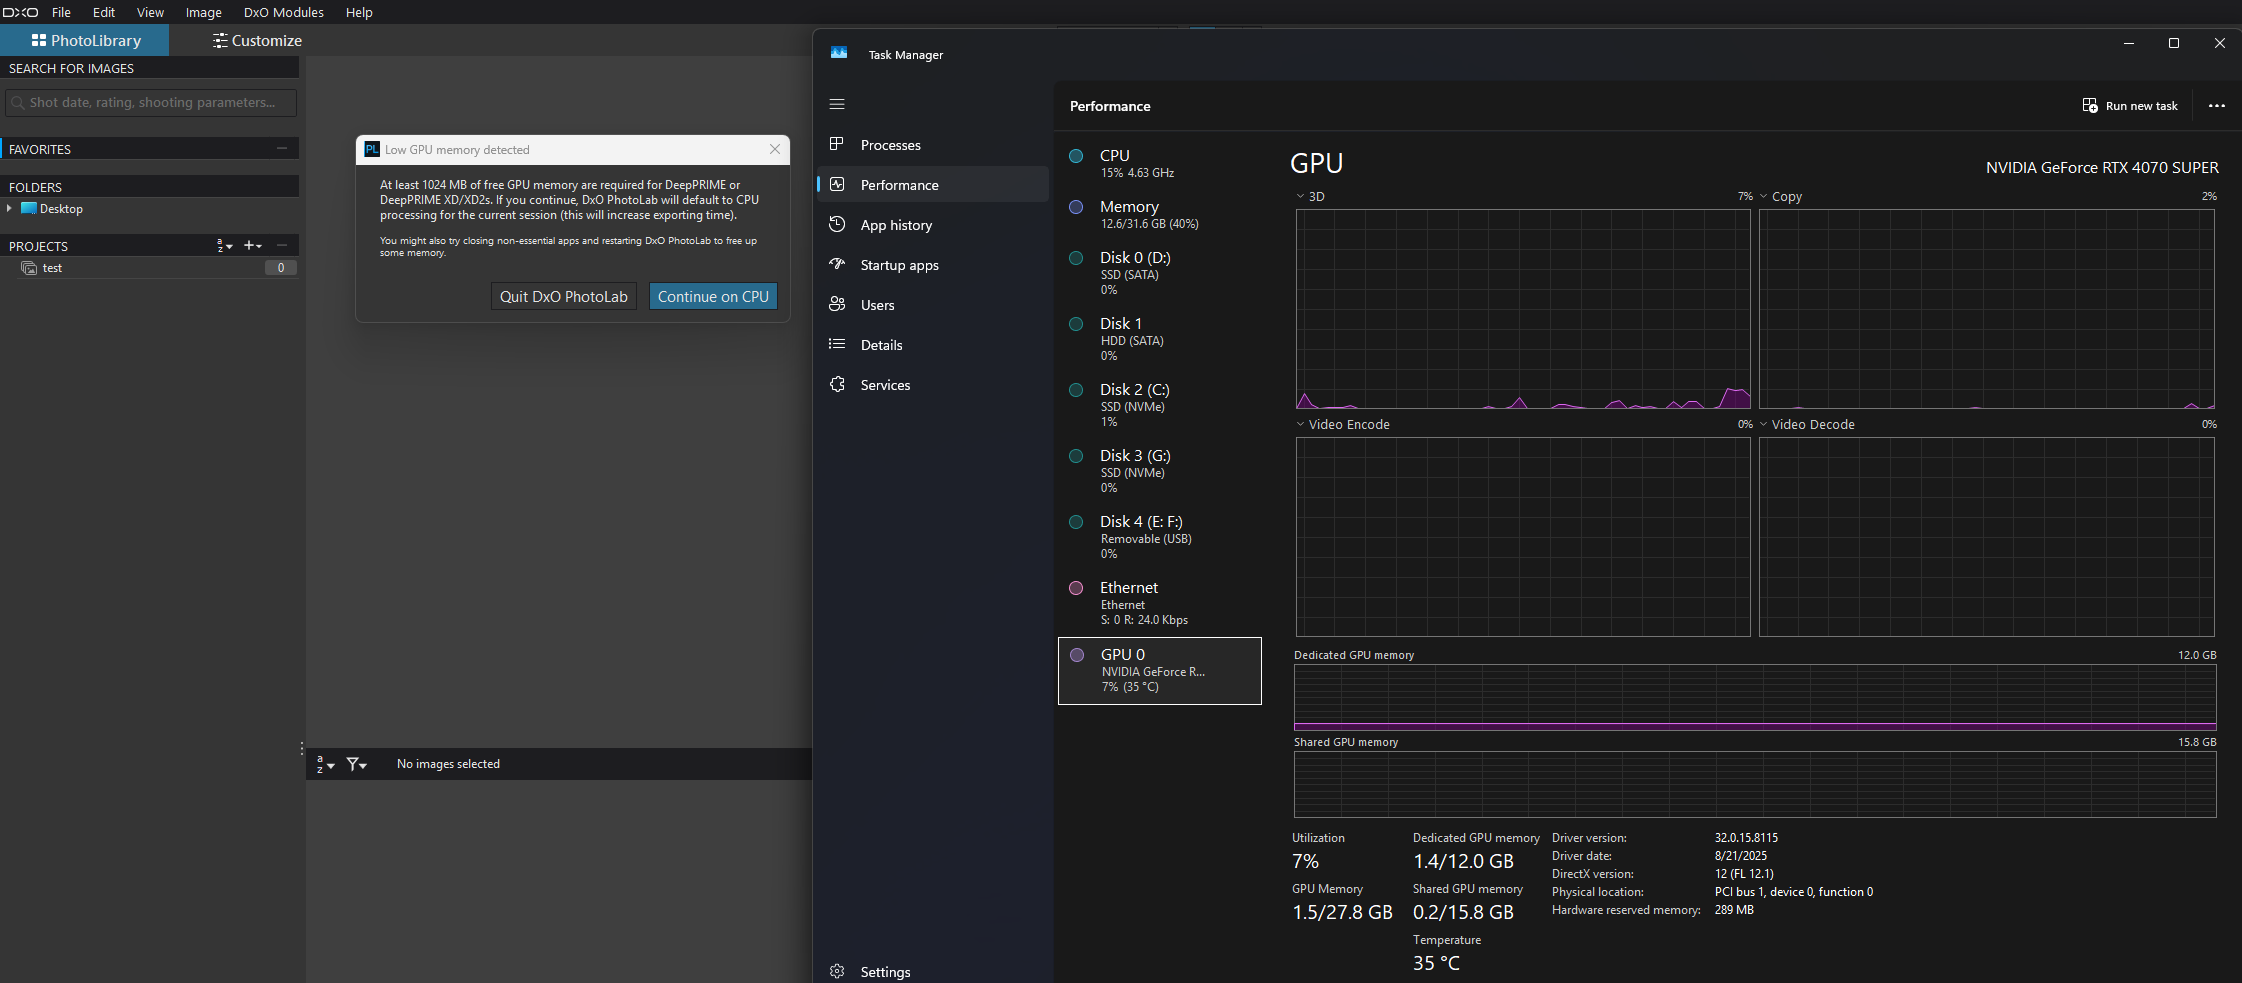Open the Image menu
The image size is (2242, 983).
point(203,12)
